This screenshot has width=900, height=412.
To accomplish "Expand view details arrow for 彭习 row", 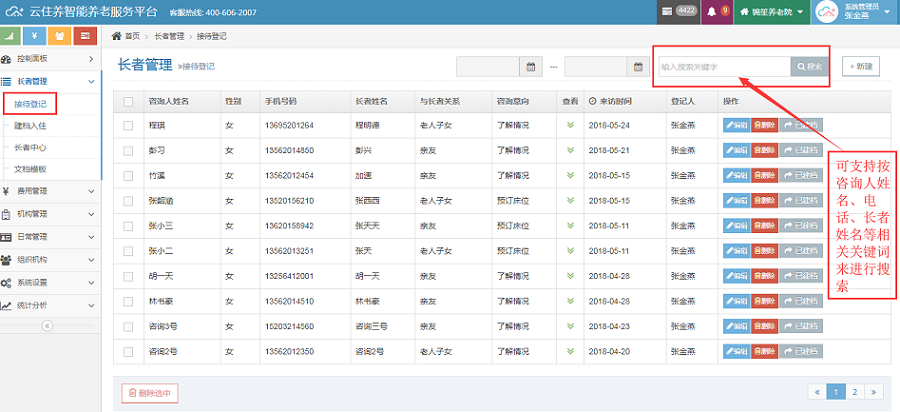I will click(570, 151).
